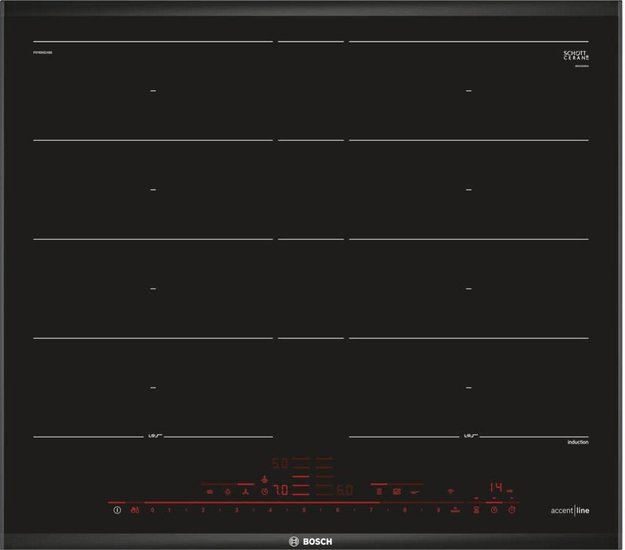Choose heat level 3 on the scale
This screenshot has width=625, height=550.
tap(236, 510)
